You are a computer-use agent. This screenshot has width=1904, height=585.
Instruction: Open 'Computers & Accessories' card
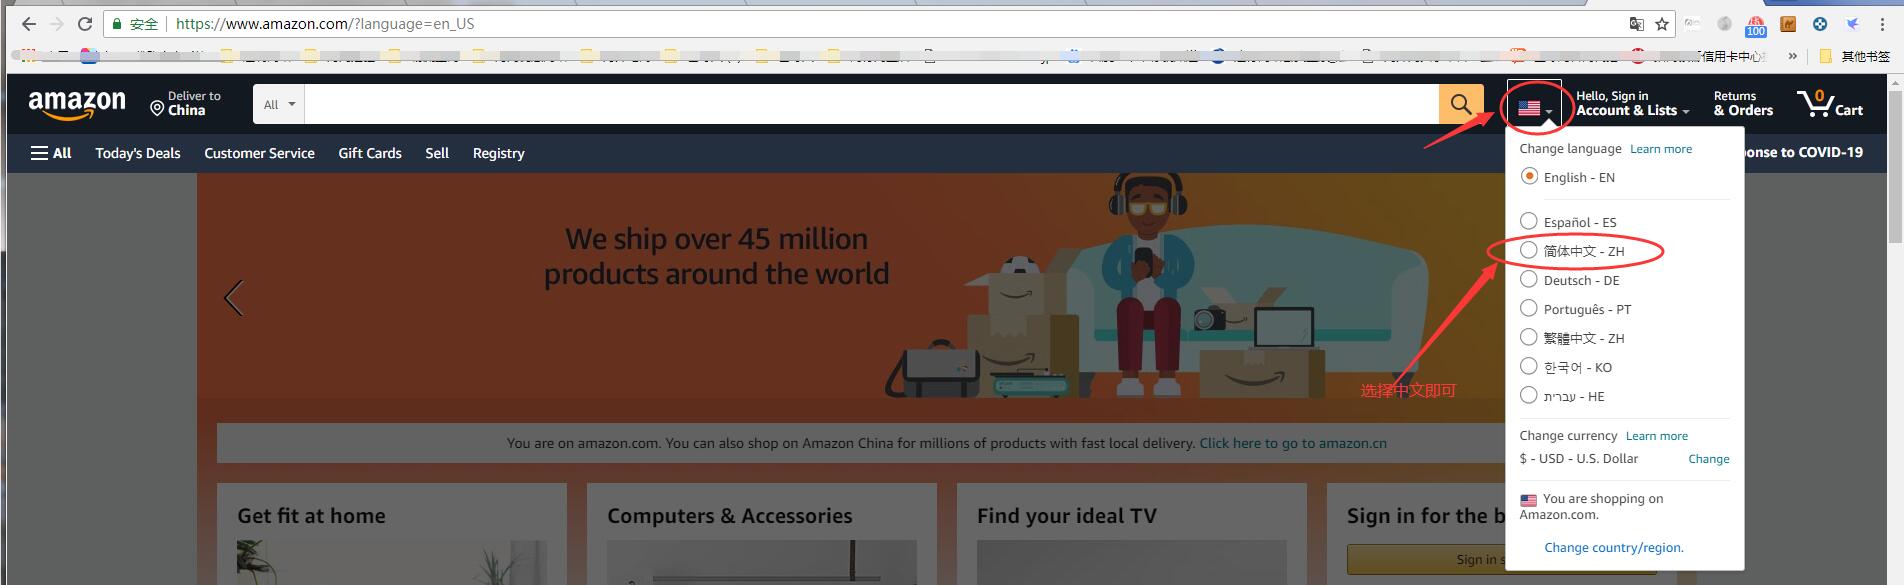761,535
